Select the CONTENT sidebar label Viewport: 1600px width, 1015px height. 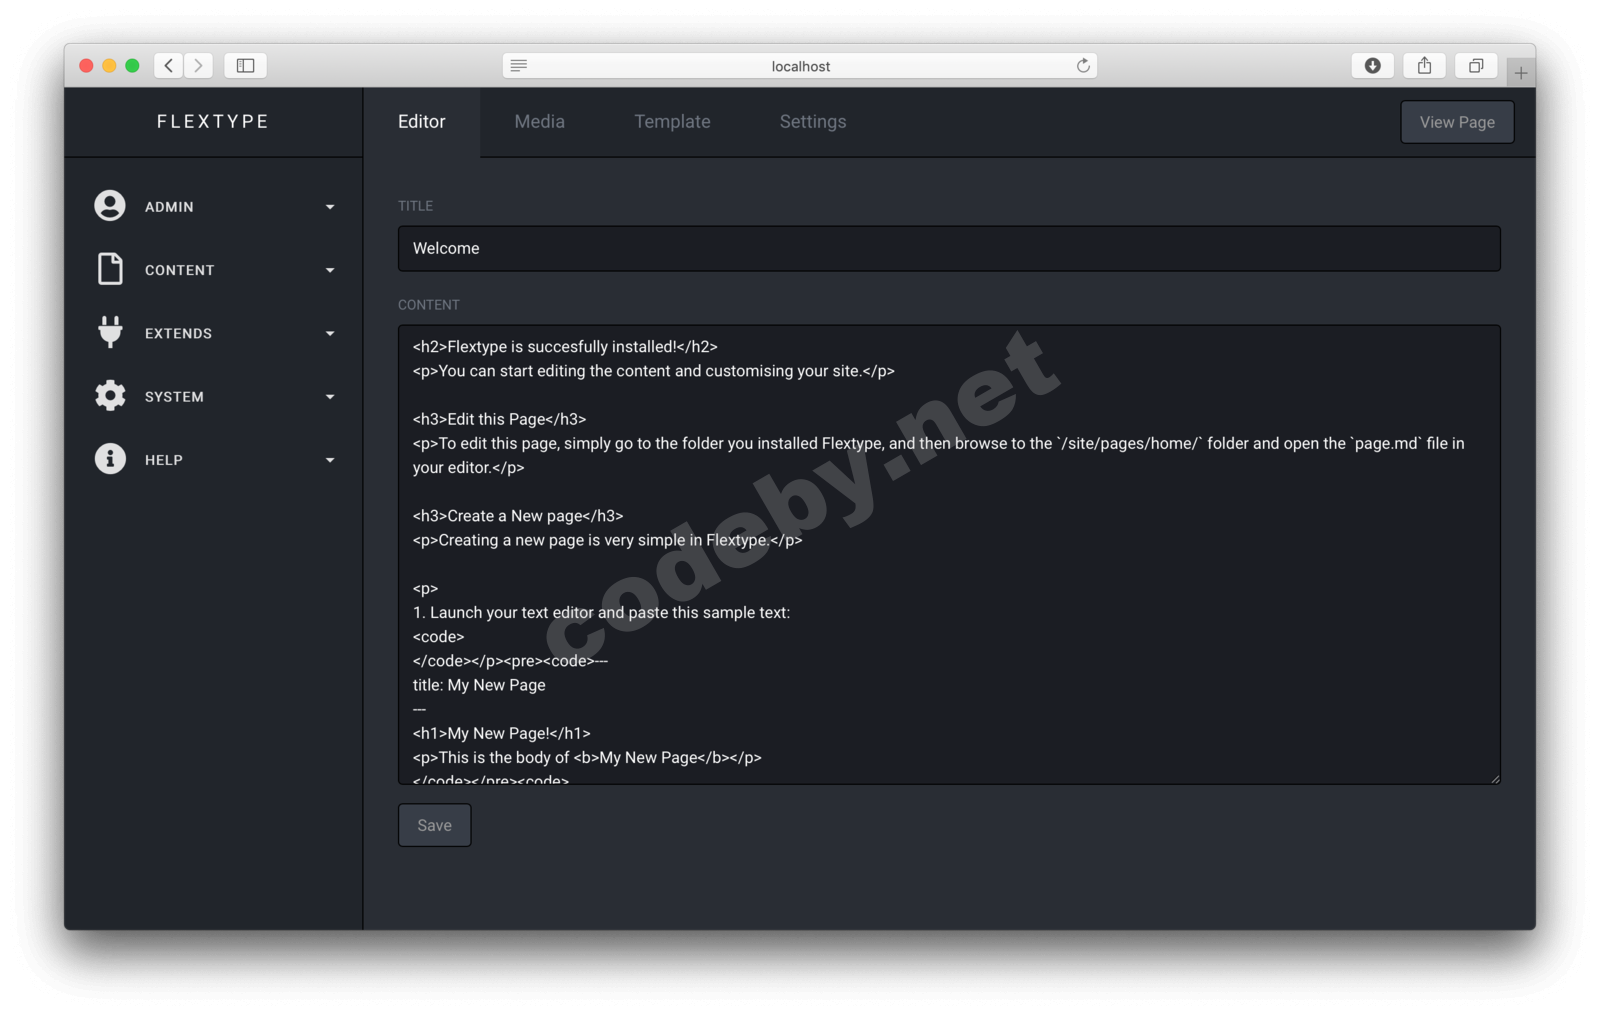180,270
